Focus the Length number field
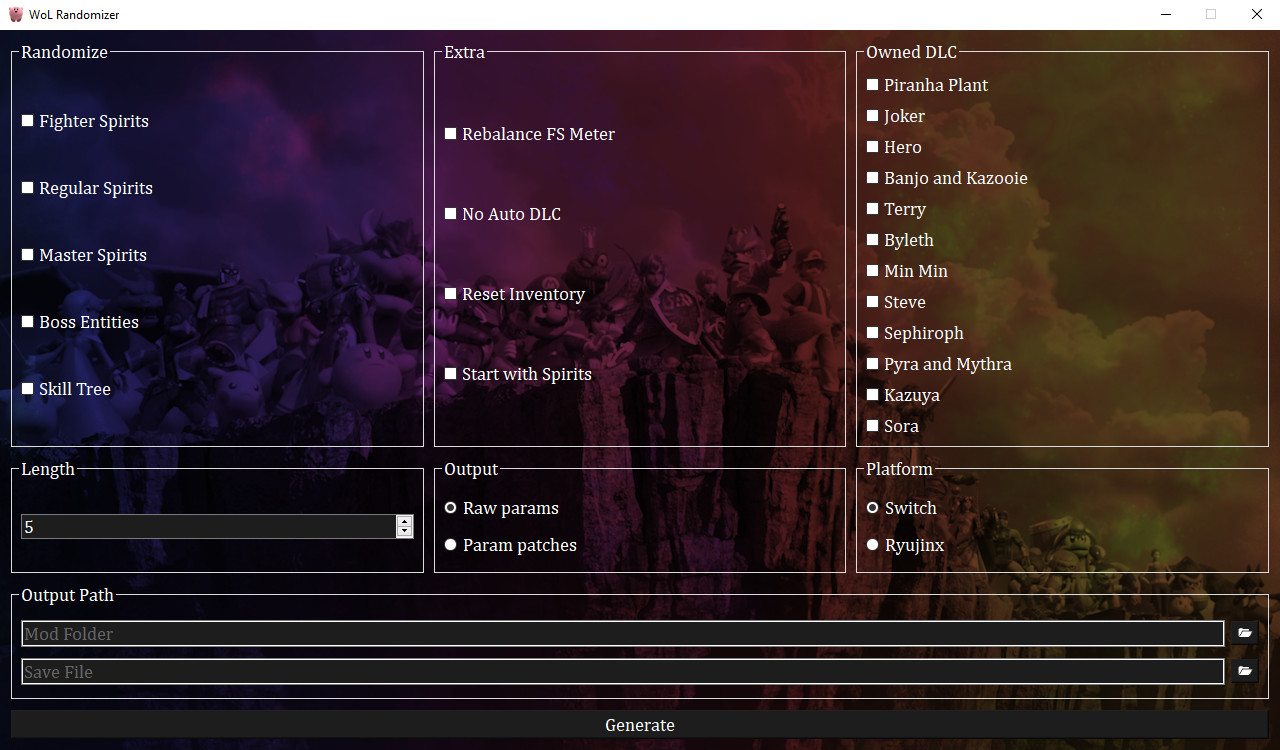Screen dimensions: 1280x750 click(x=209, y=527)
